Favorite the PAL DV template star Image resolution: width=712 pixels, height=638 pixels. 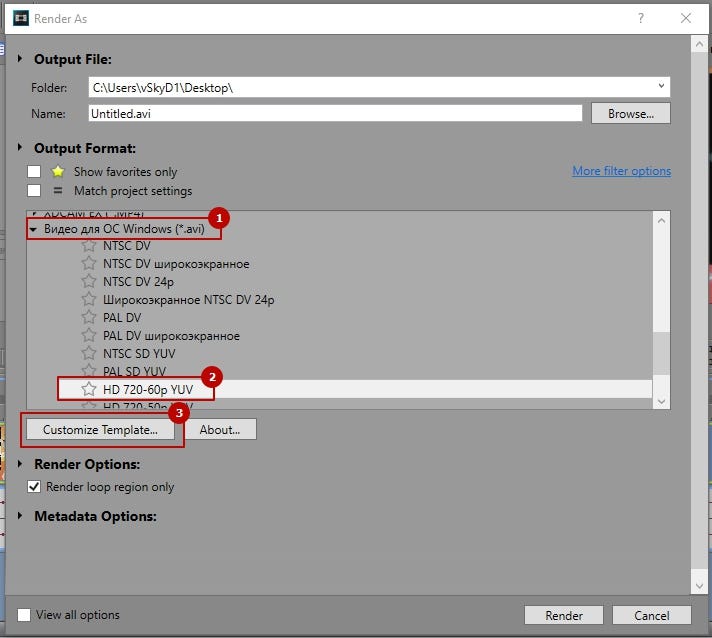(89, 317)
